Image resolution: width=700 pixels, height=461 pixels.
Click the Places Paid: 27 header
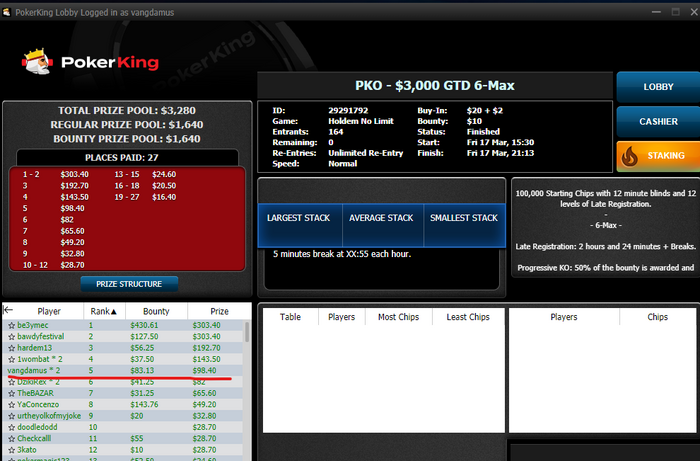pyautogui.click(x=121, y=158)
